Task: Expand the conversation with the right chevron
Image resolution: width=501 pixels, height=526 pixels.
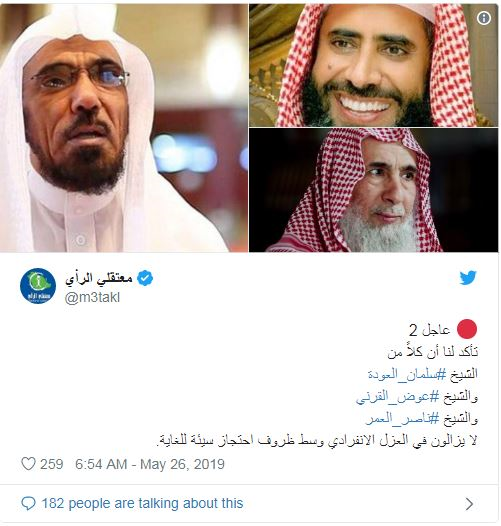Action: click(x=469, y=504)
